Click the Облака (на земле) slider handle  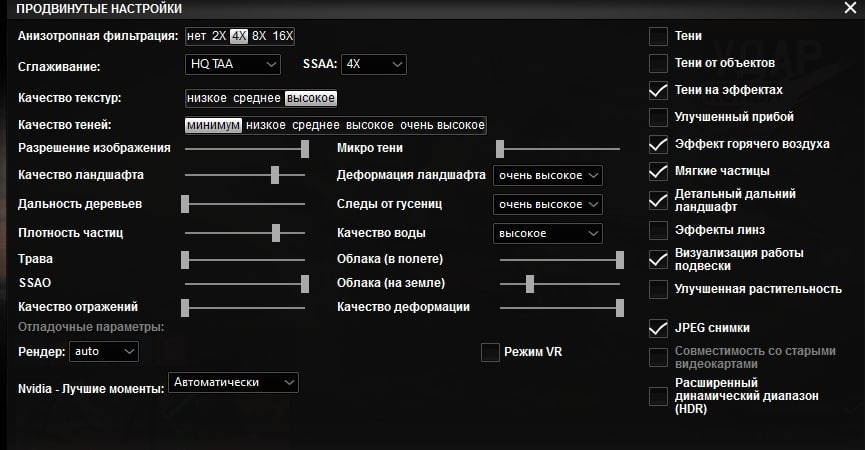point(530,284)
